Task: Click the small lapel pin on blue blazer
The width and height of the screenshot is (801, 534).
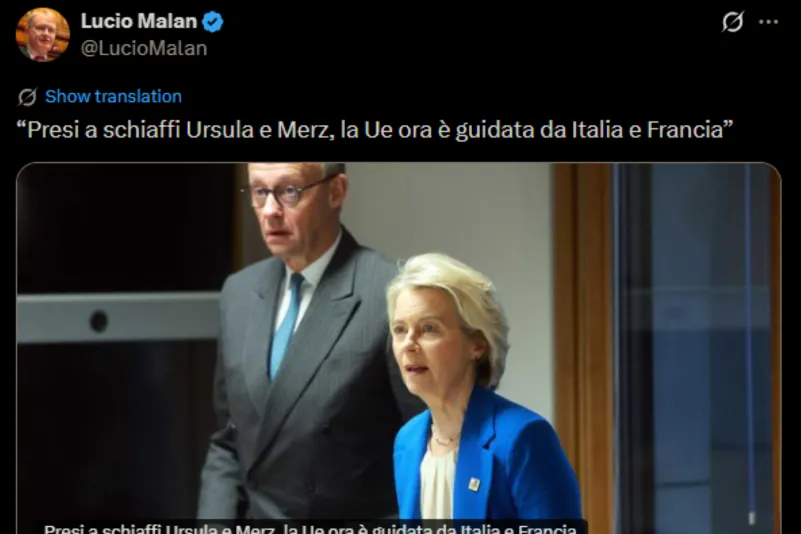Action: [x=474, y=483]
